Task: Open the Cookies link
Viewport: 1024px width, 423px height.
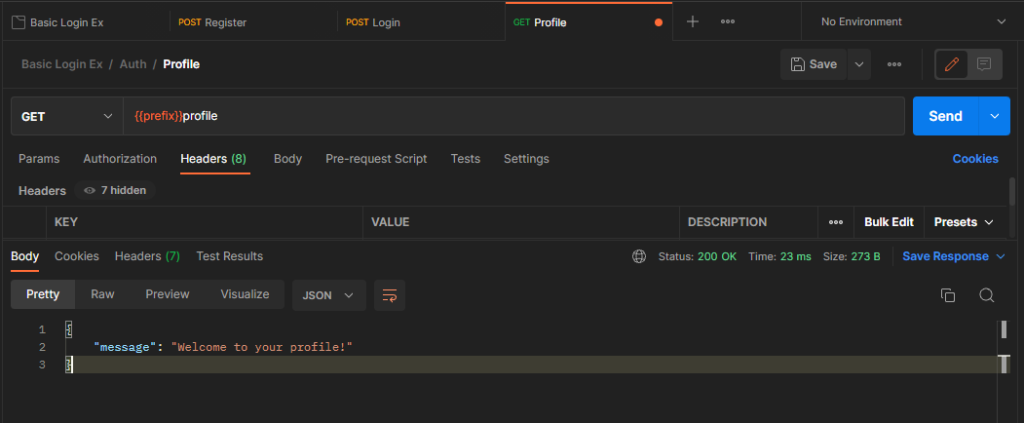Action: 975,159
